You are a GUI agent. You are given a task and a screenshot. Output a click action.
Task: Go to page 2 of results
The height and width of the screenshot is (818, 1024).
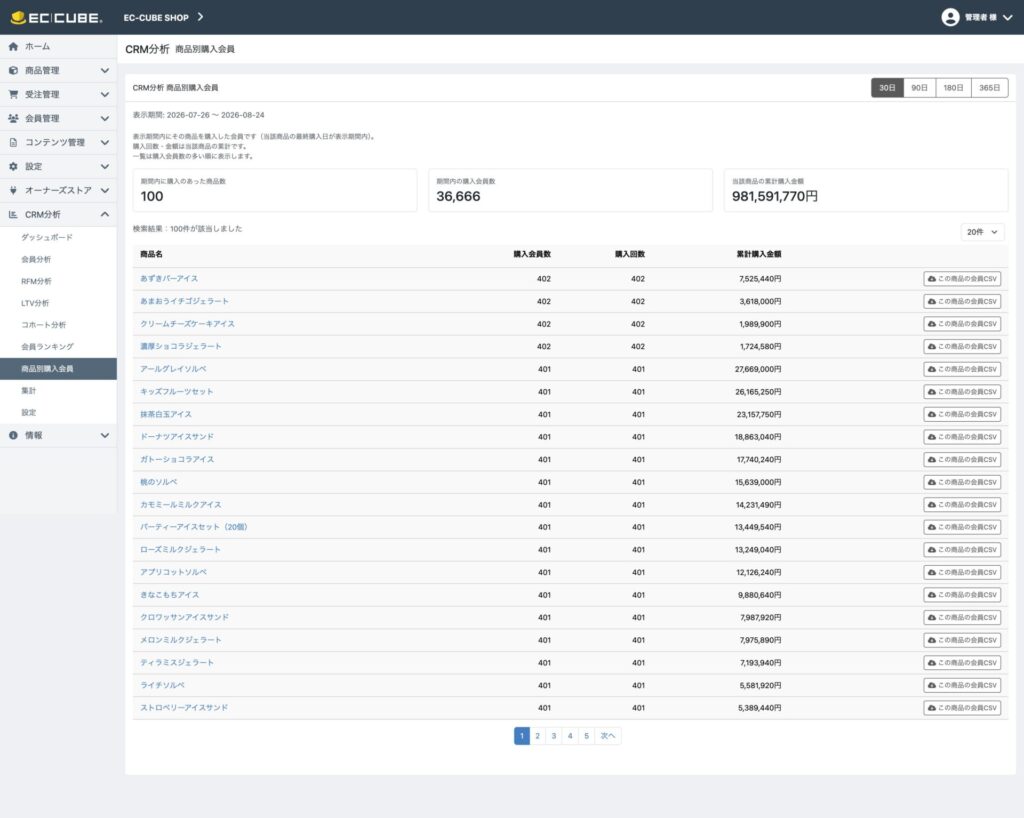(537, 736)
